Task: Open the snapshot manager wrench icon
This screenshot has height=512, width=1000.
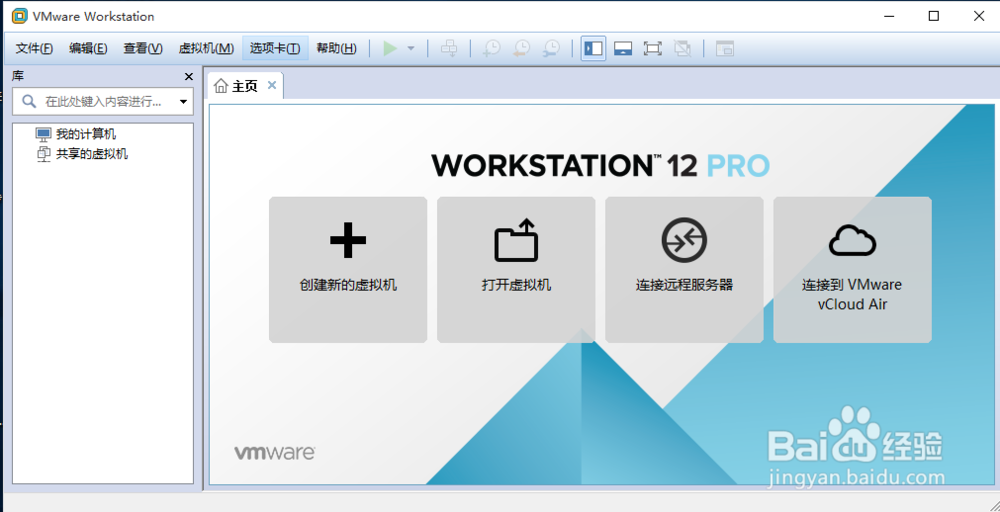Action: (552, 48)
